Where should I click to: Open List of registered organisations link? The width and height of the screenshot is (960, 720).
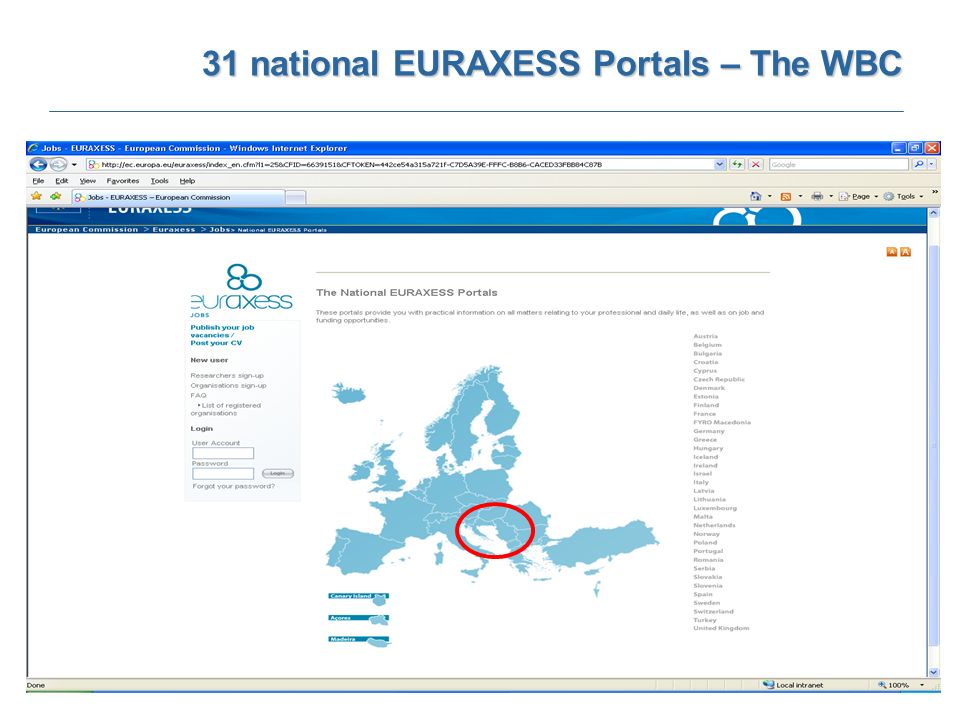[225, 409]
